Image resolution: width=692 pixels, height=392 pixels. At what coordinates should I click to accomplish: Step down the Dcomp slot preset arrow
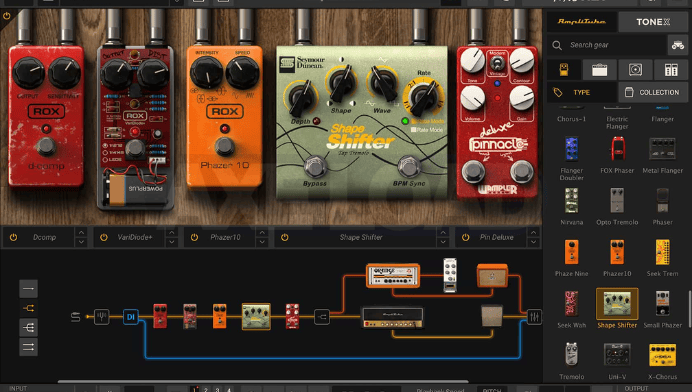click(x=81, y=242)
